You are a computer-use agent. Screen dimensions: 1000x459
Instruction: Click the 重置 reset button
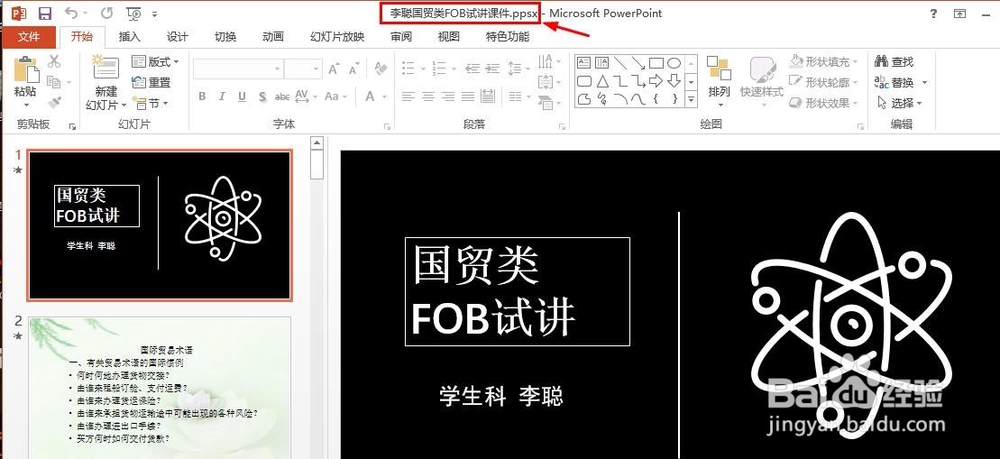152,82
